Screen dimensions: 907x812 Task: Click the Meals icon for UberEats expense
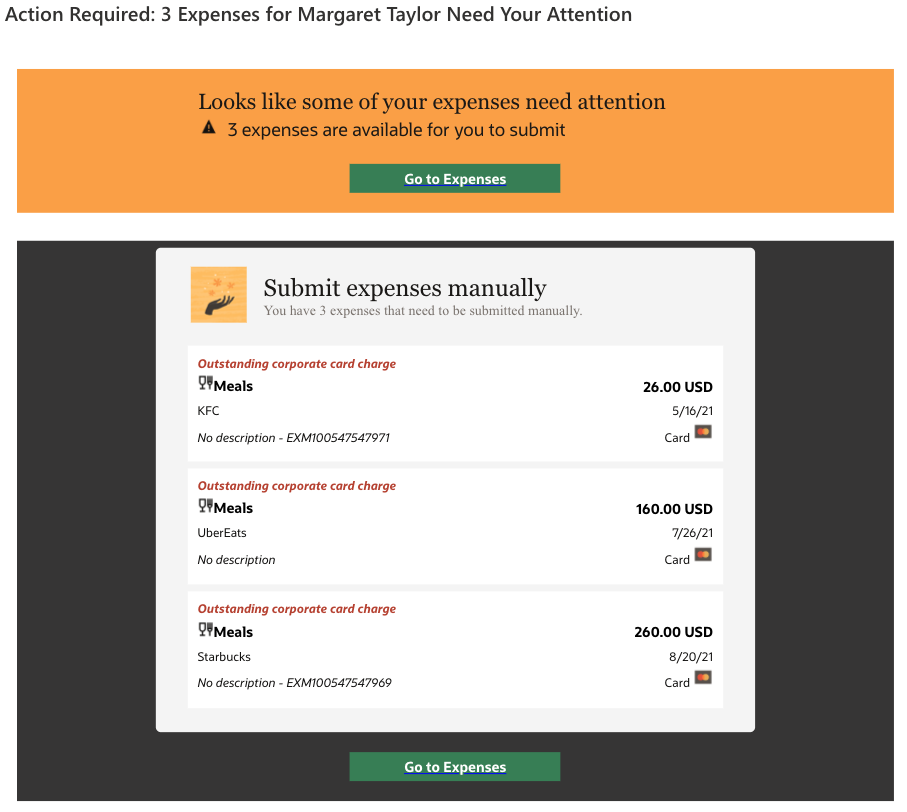[205, 506]
